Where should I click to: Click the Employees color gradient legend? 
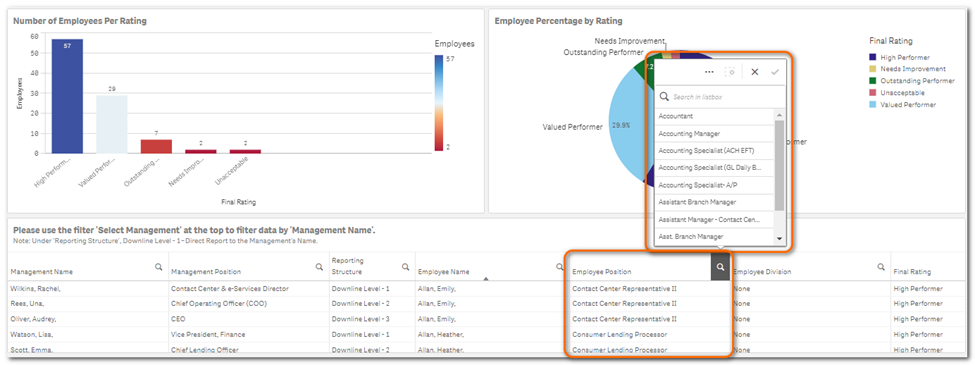coord(439,103)
